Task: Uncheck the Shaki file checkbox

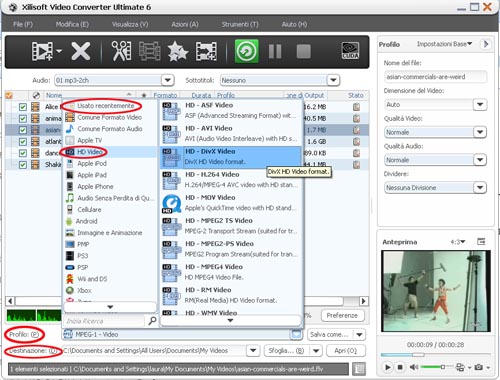Action: [x=23, y=165]
